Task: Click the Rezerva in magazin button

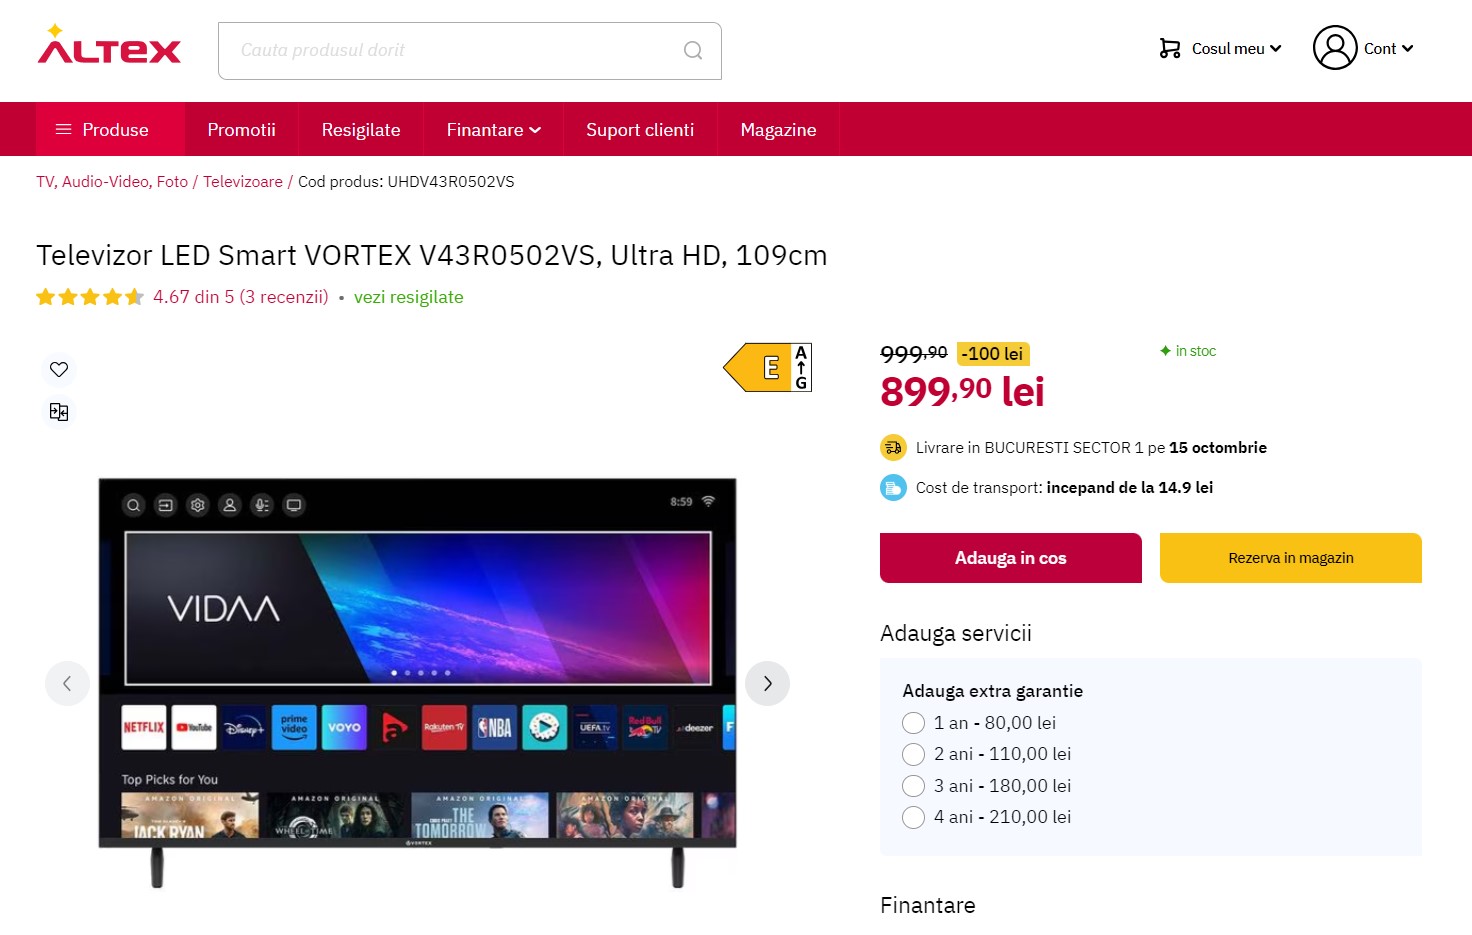Action: pyautogui.click(x=1291, y=558)
